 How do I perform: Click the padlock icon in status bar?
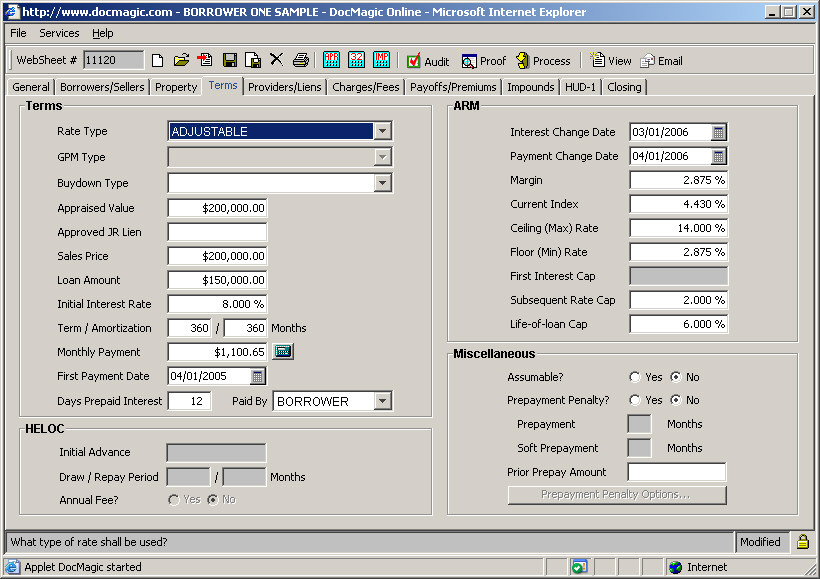[803, 542]
